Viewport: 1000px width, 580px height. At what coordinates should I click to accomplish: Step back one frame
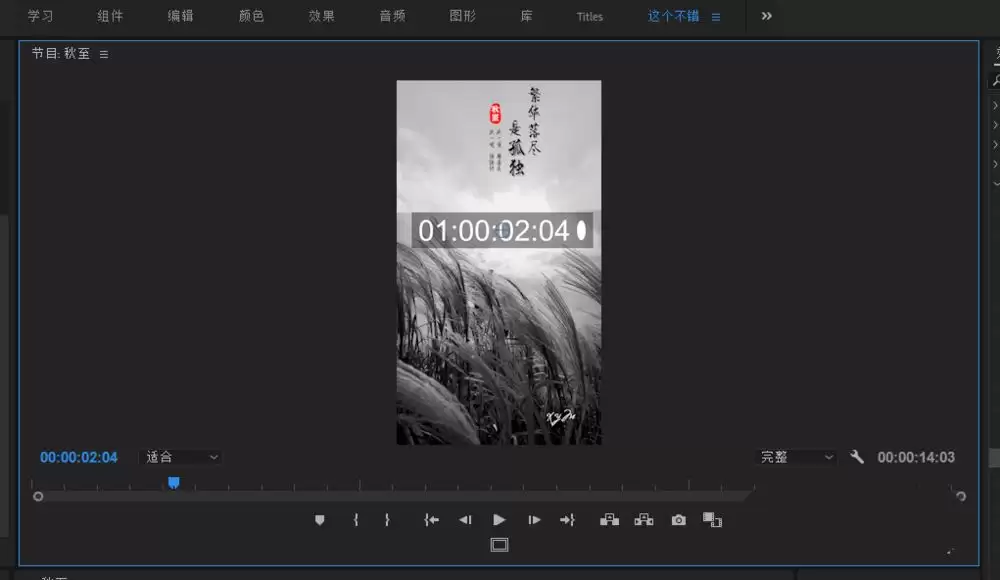point(465,520)
